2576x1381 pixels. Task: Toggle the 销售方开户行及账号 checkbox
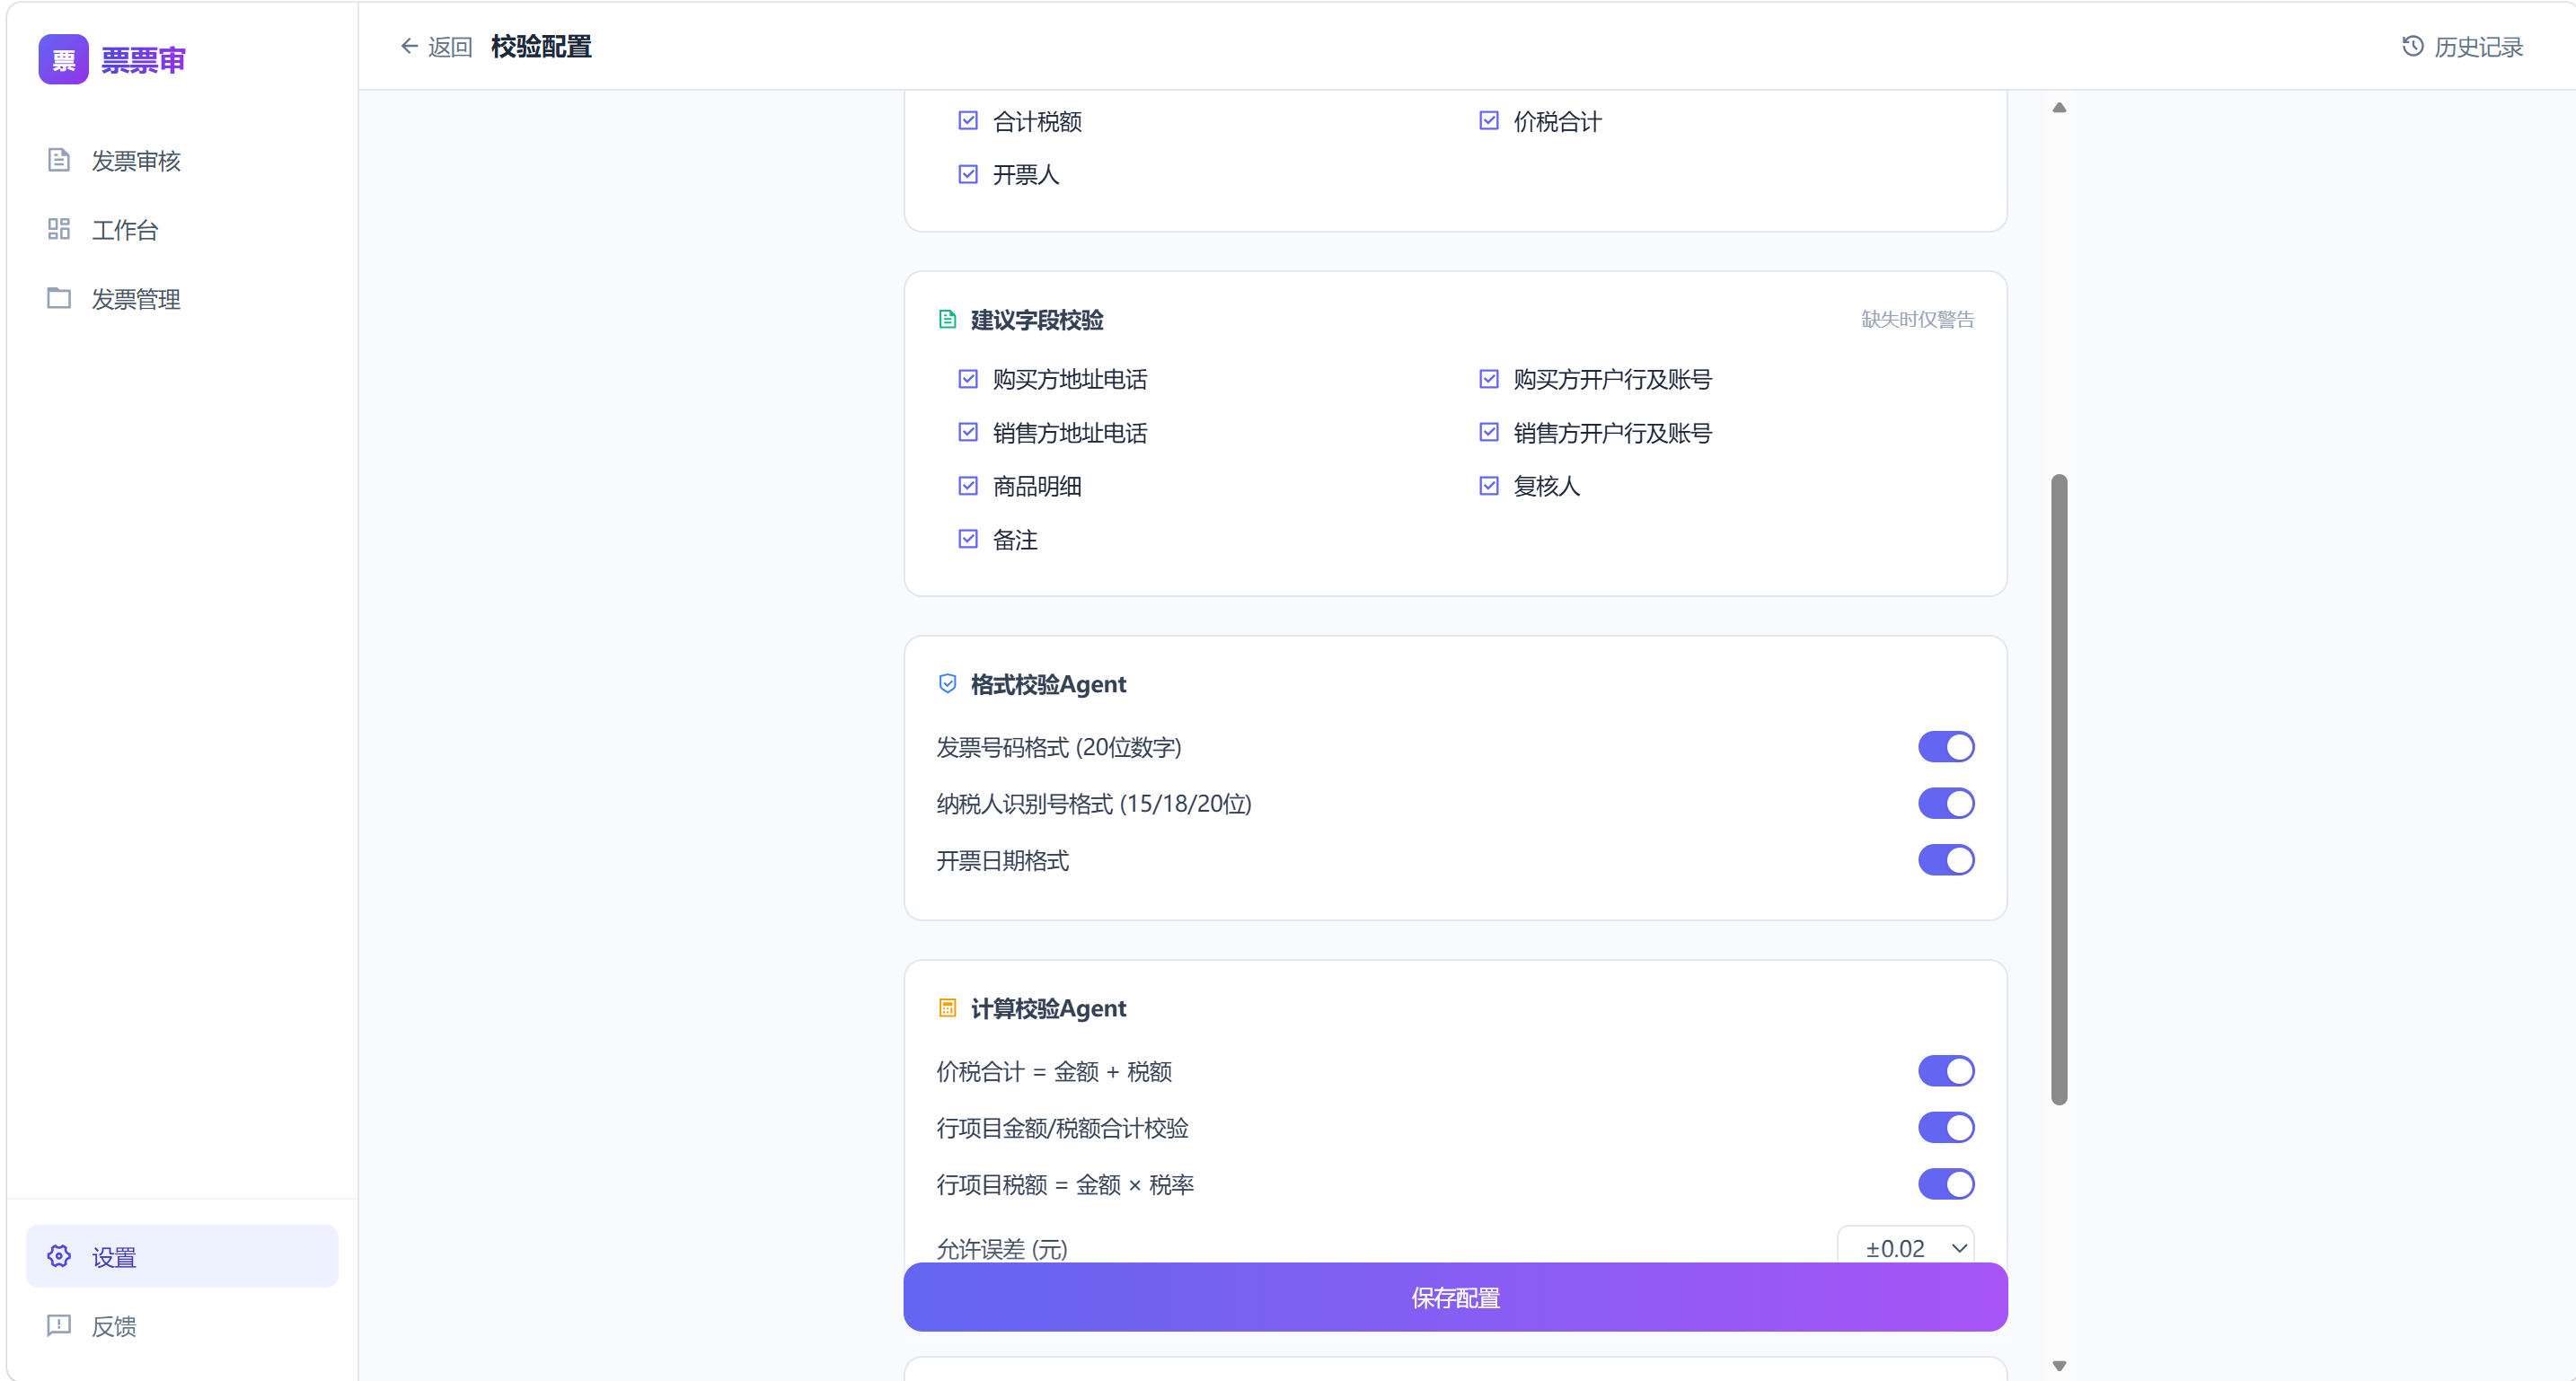tap(1489, 432)
